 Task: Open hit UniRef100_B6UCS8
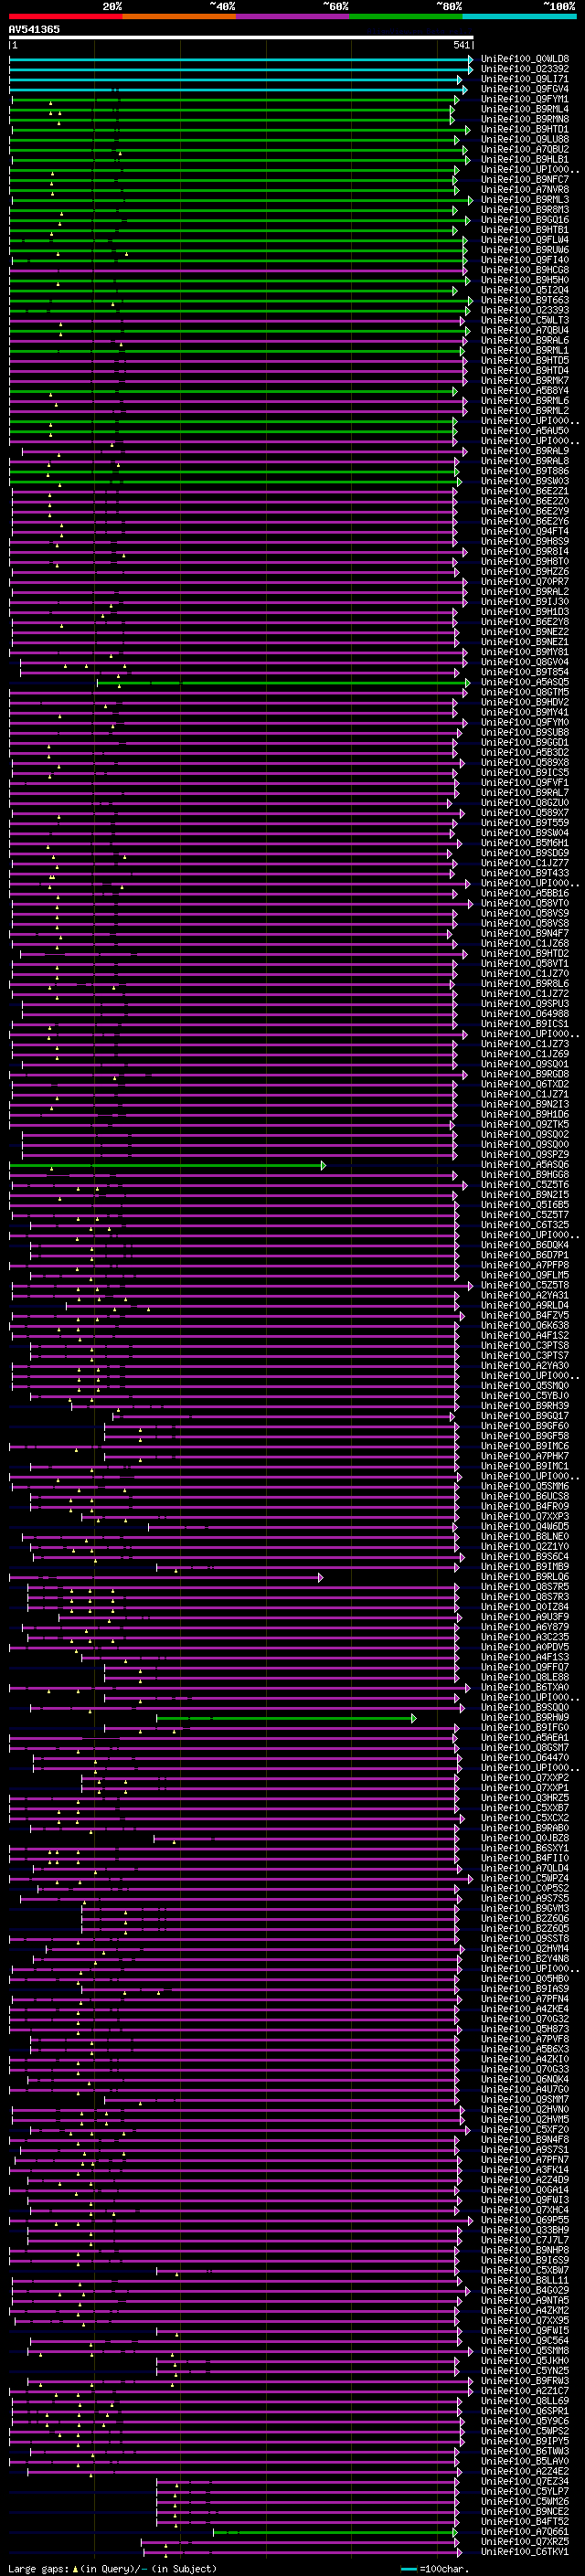(x=524, y=1497)
